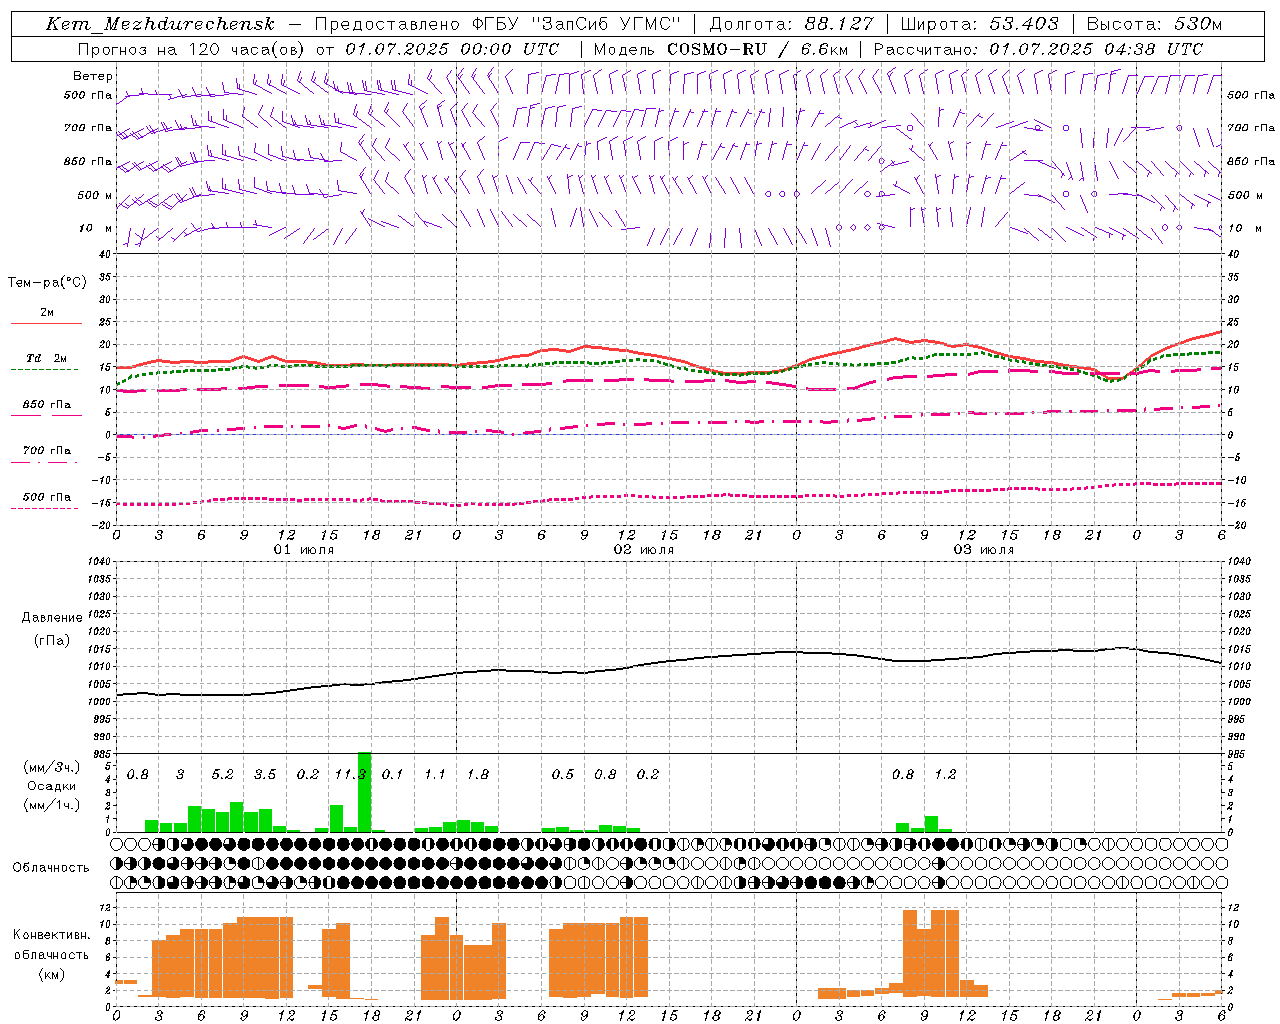The image size is (1280, 1024).
Task: Select the Td 2м dew point legend entry
Action: pos(46,358)
